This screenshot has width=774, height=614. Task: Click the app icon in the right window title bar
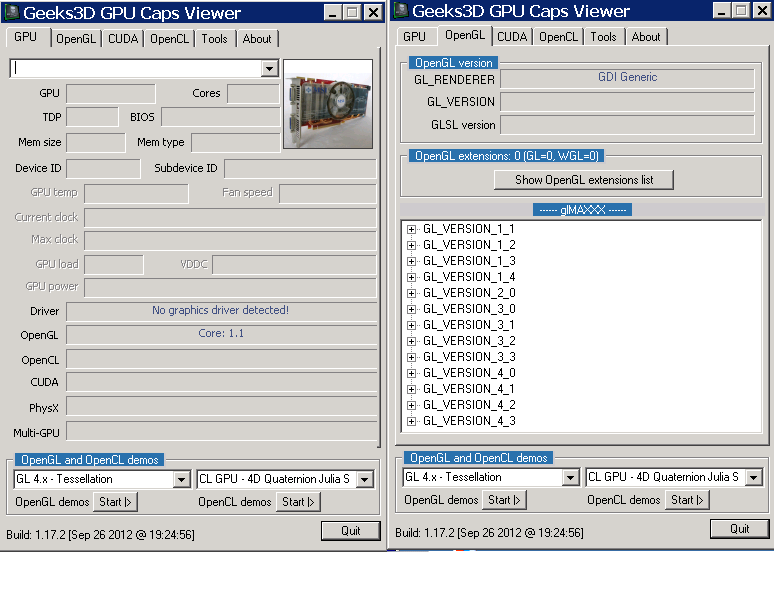pos(401,10)
